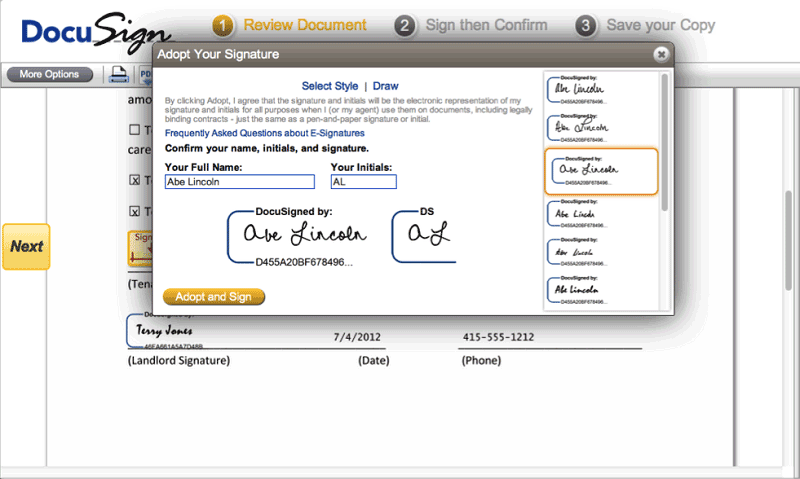Click the DocuSign logo
This screenshot has height=479, width=800.
96,32
